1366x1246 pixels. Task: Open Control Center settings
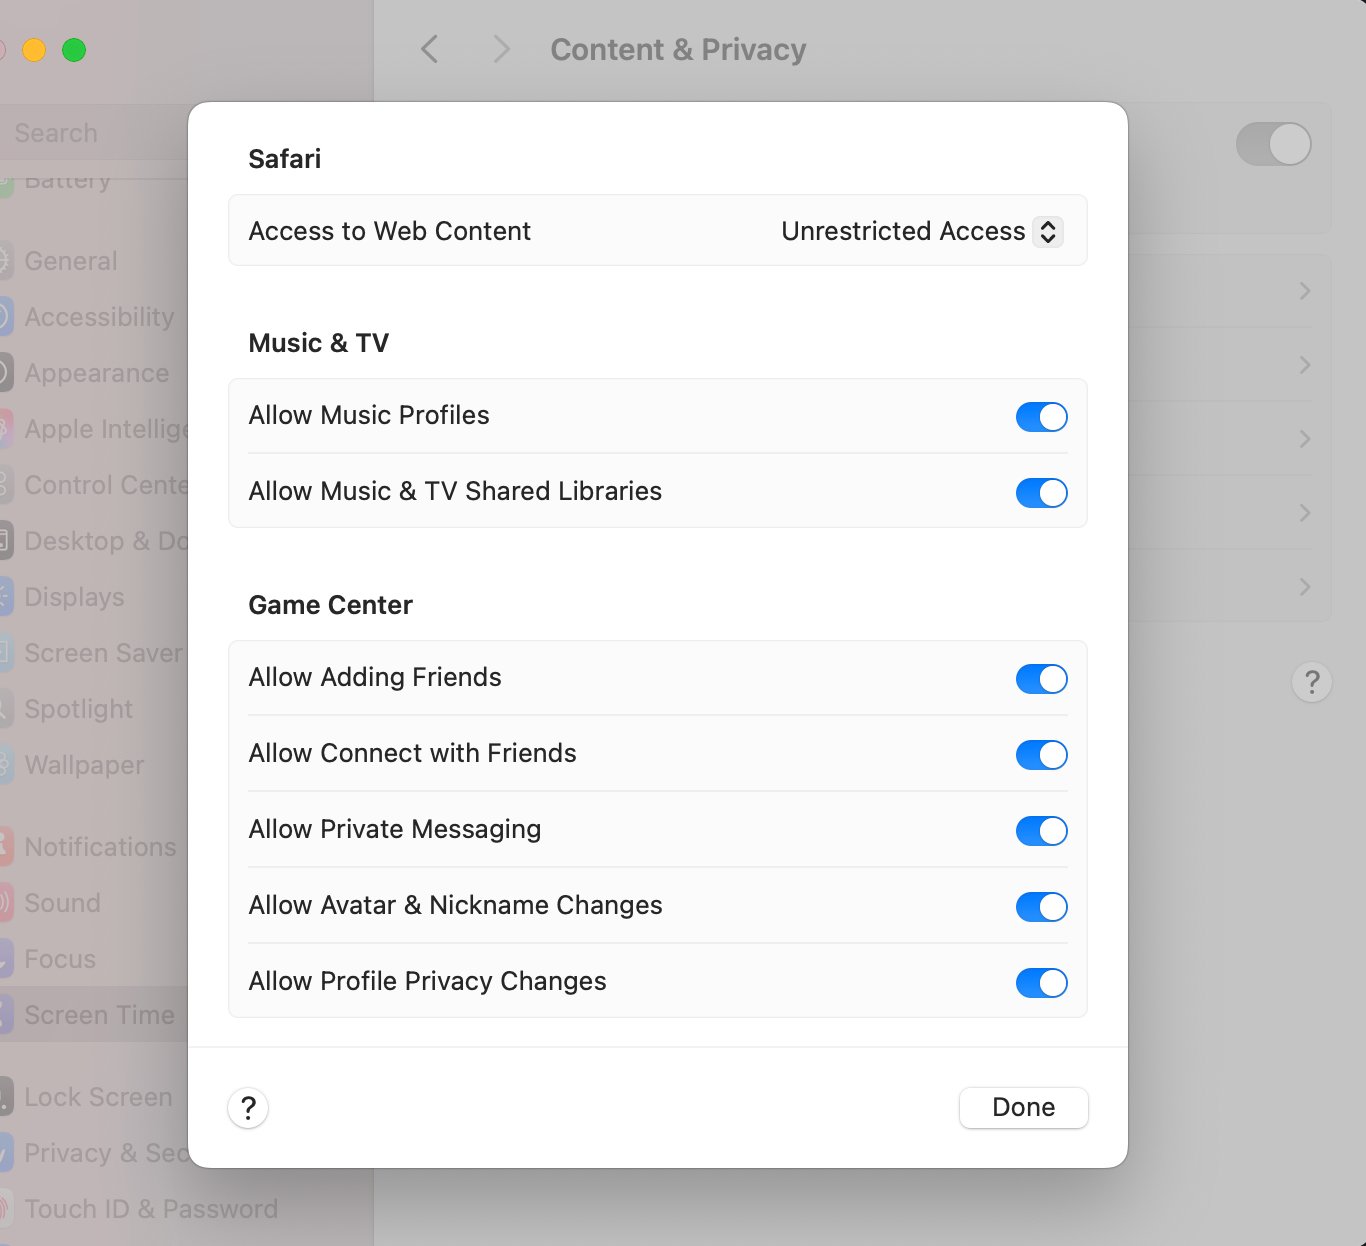94,485
